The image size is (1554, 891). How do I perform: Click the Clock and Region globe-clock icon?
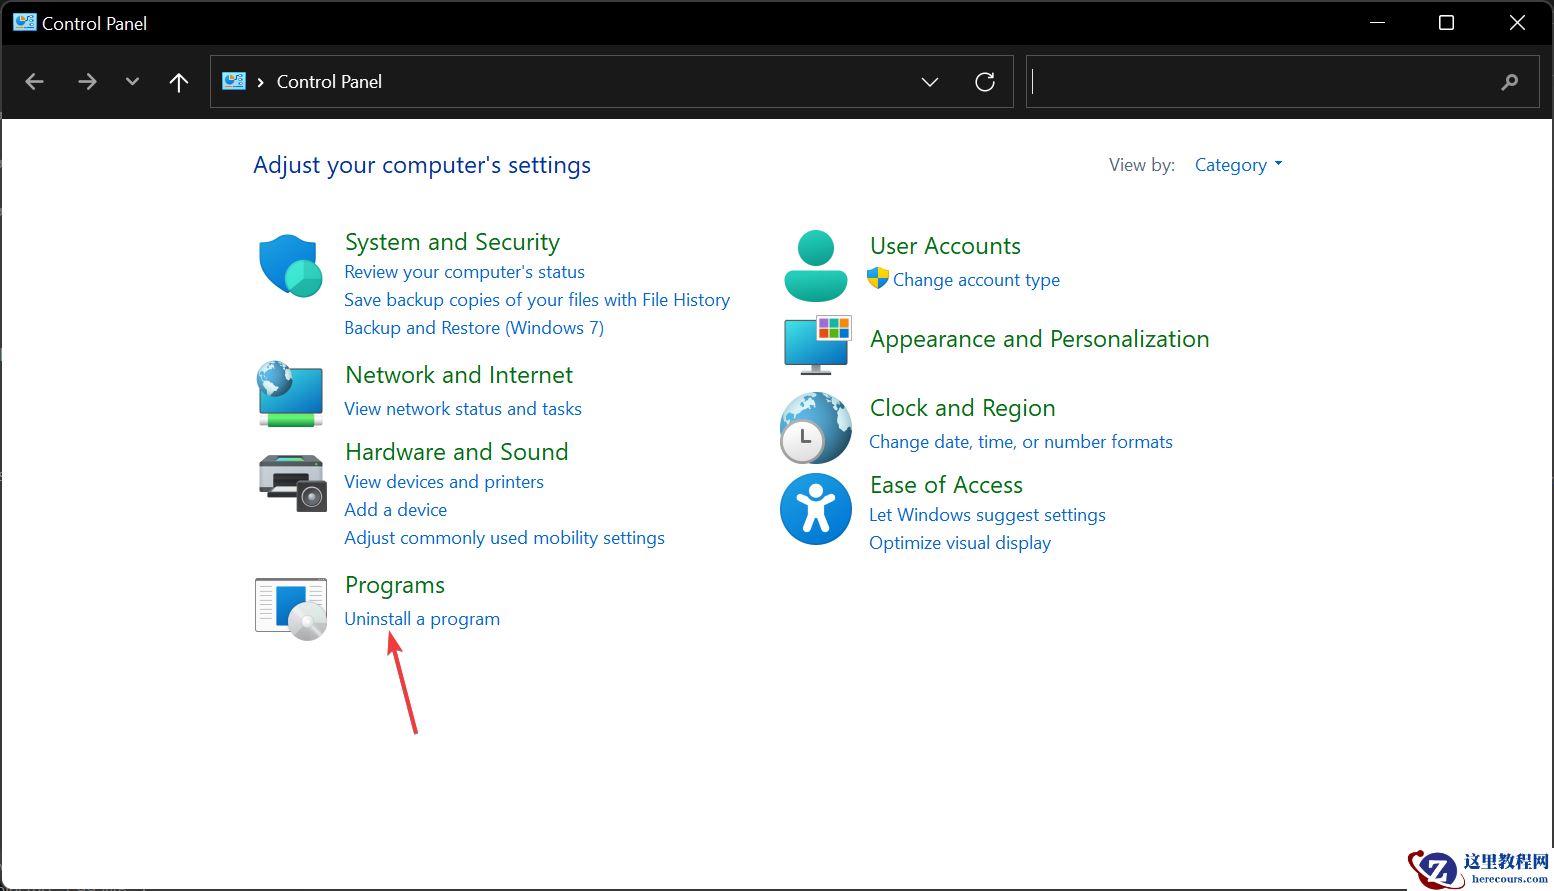point(815,428)
